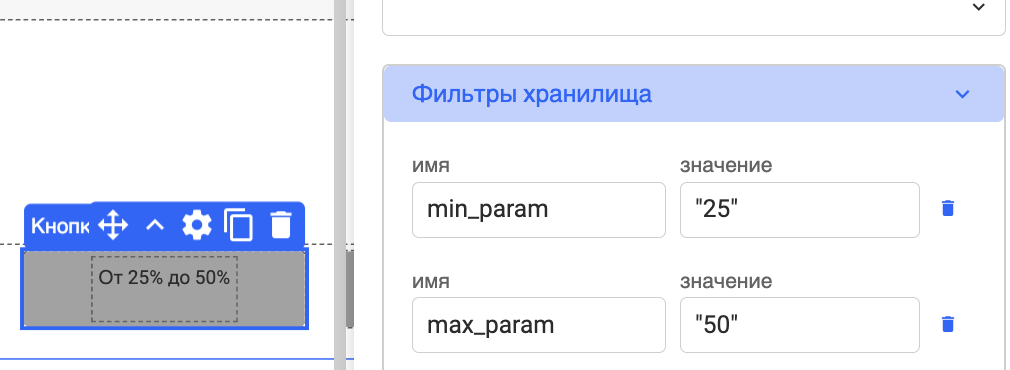This screenshot has width=1010, height=370.
Task: Collapse Фильтры хранилища using its chevron arrow
Action: pyautogui.click(x=962, y=94)
